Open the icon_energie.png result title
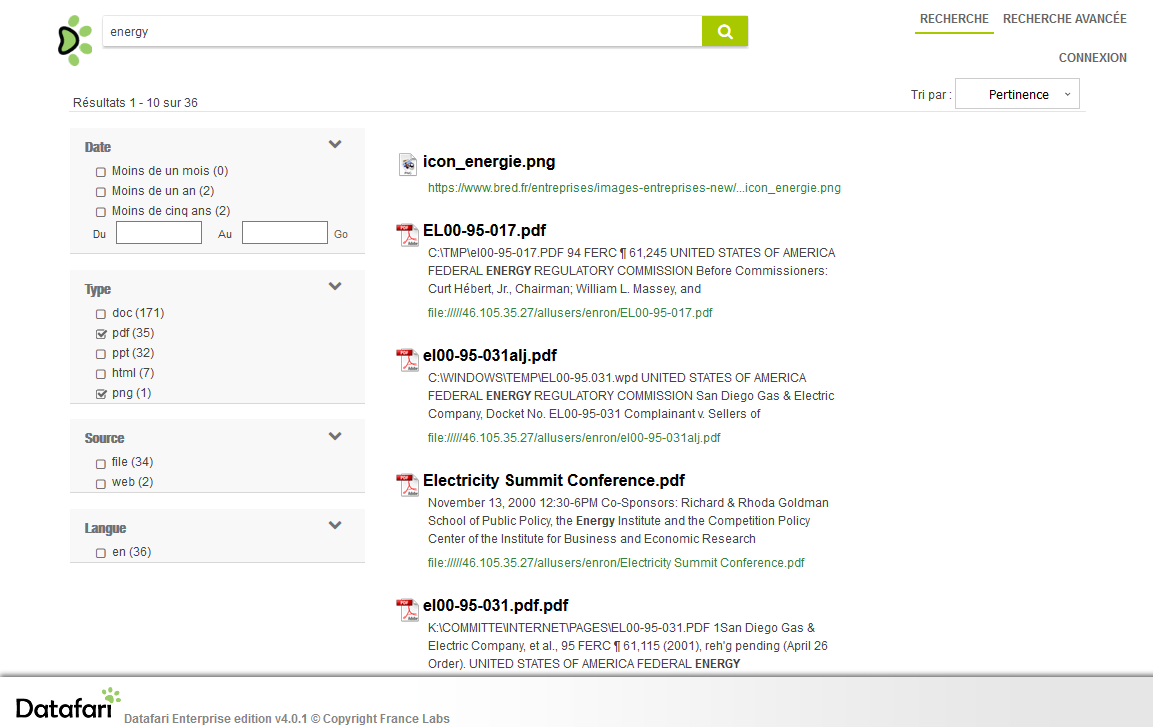Image resolution: width=1153 pixels, height=727 pixels. click(x=489, y=162)
